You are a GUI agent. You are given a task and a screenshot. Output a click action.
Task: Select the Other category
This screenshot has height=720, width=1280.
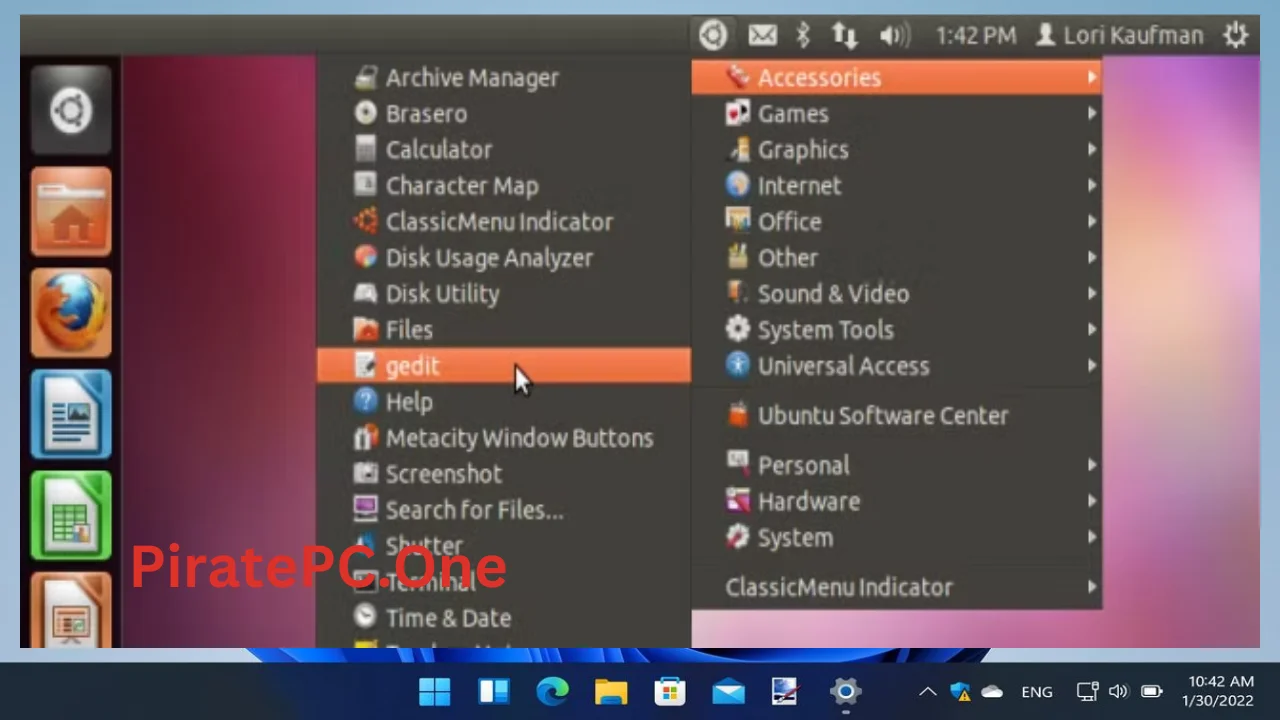(x=896, y=258)
